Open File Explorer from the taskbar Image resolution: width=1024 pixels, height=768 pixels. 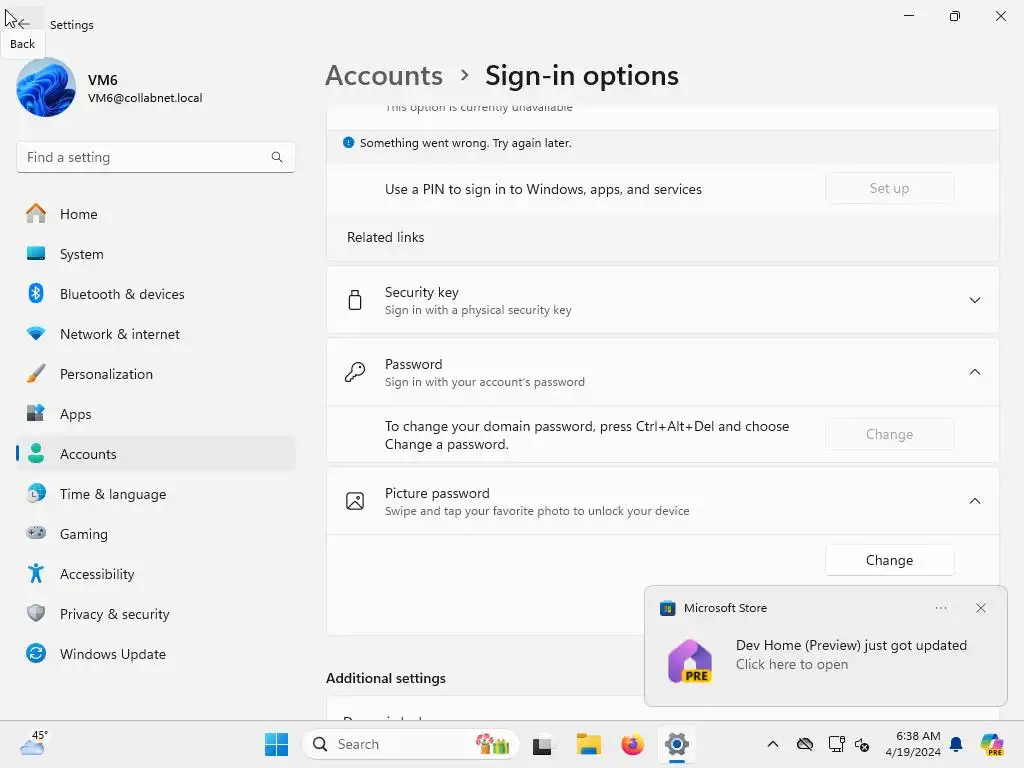(x=588, y=744)
